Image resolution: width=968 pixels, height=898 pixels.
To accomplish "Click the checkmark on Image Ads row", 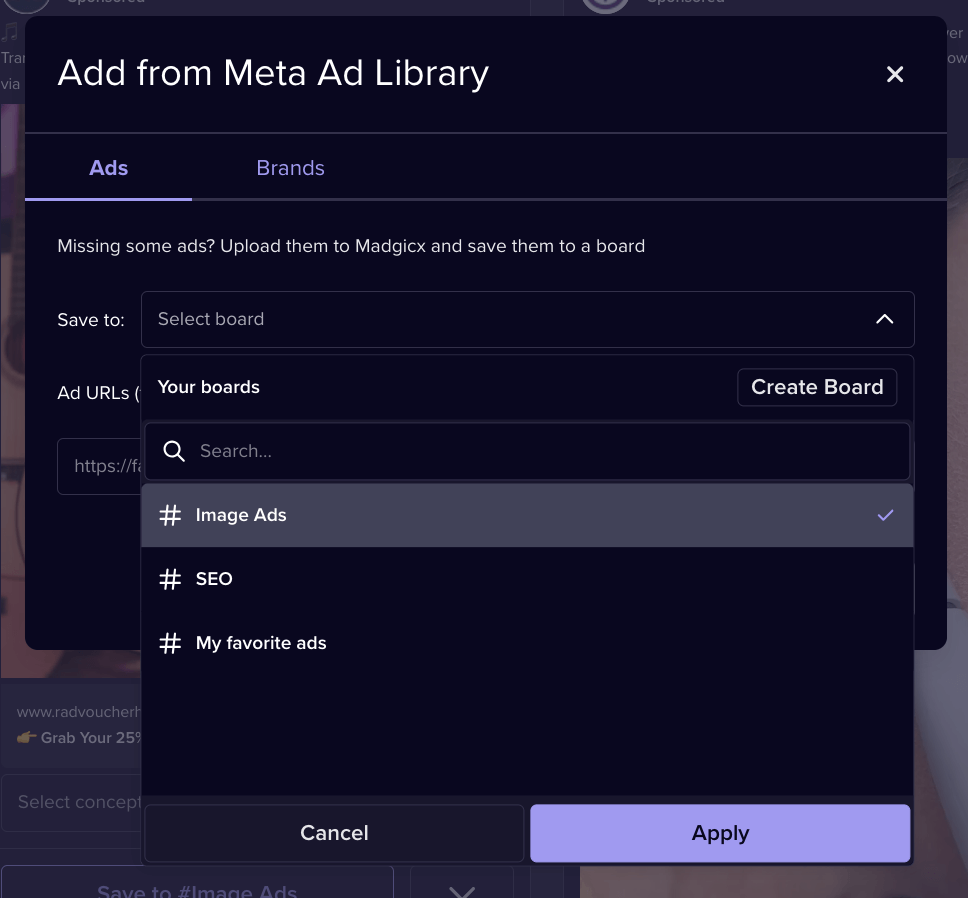I will (885, 515).
